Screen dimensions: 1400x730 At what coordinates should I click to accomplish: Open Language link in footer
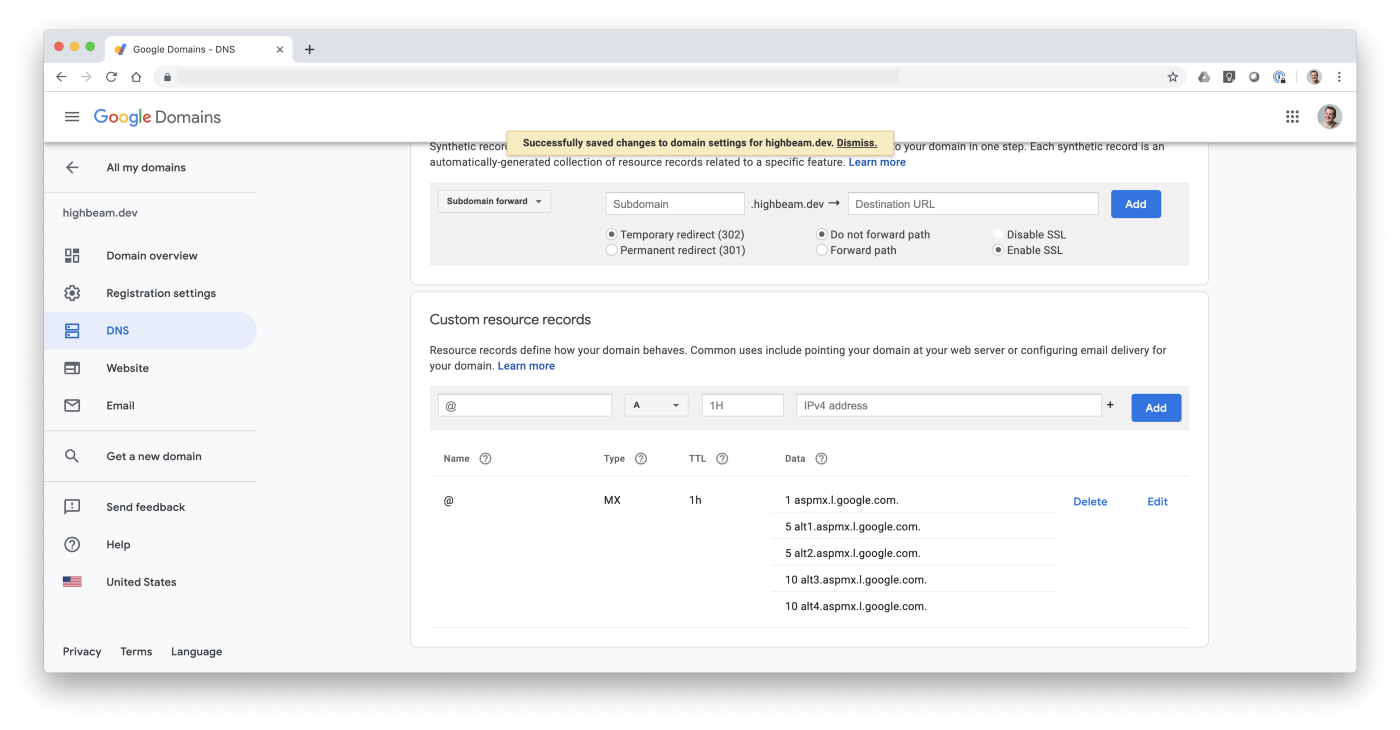click(196, 652)
